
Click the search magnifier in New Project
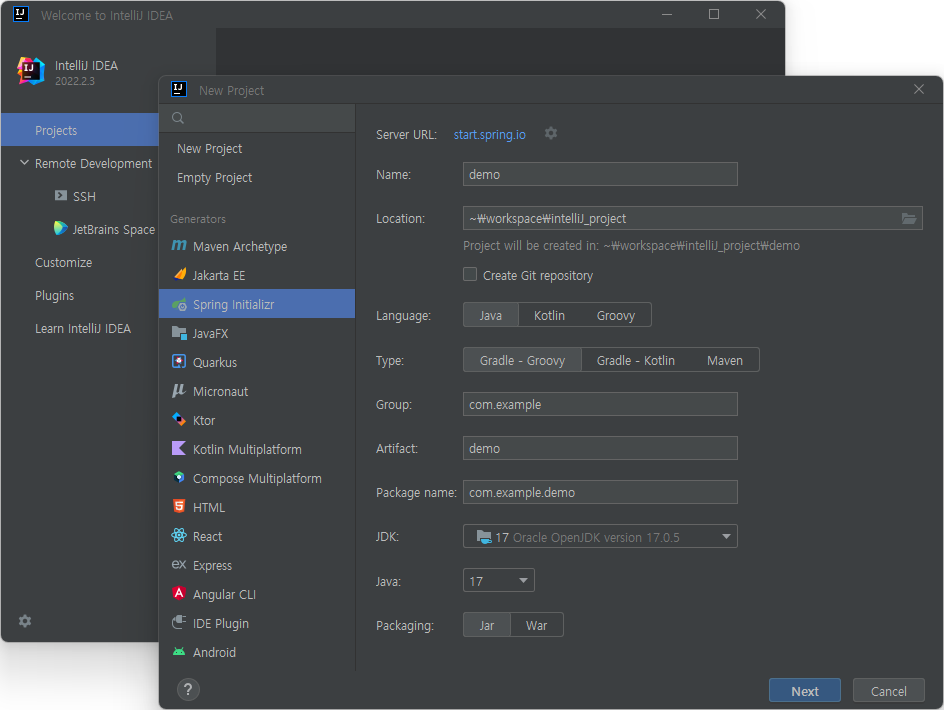[178, 118]
